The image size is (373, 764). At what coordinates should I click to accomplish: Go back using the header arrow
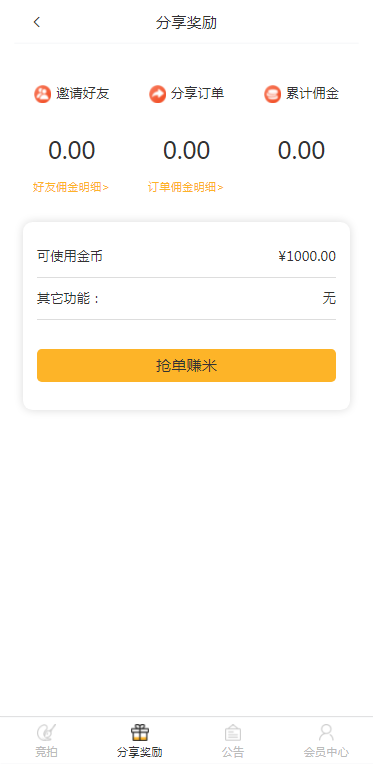pyautogui.click(x=37, y=22)
